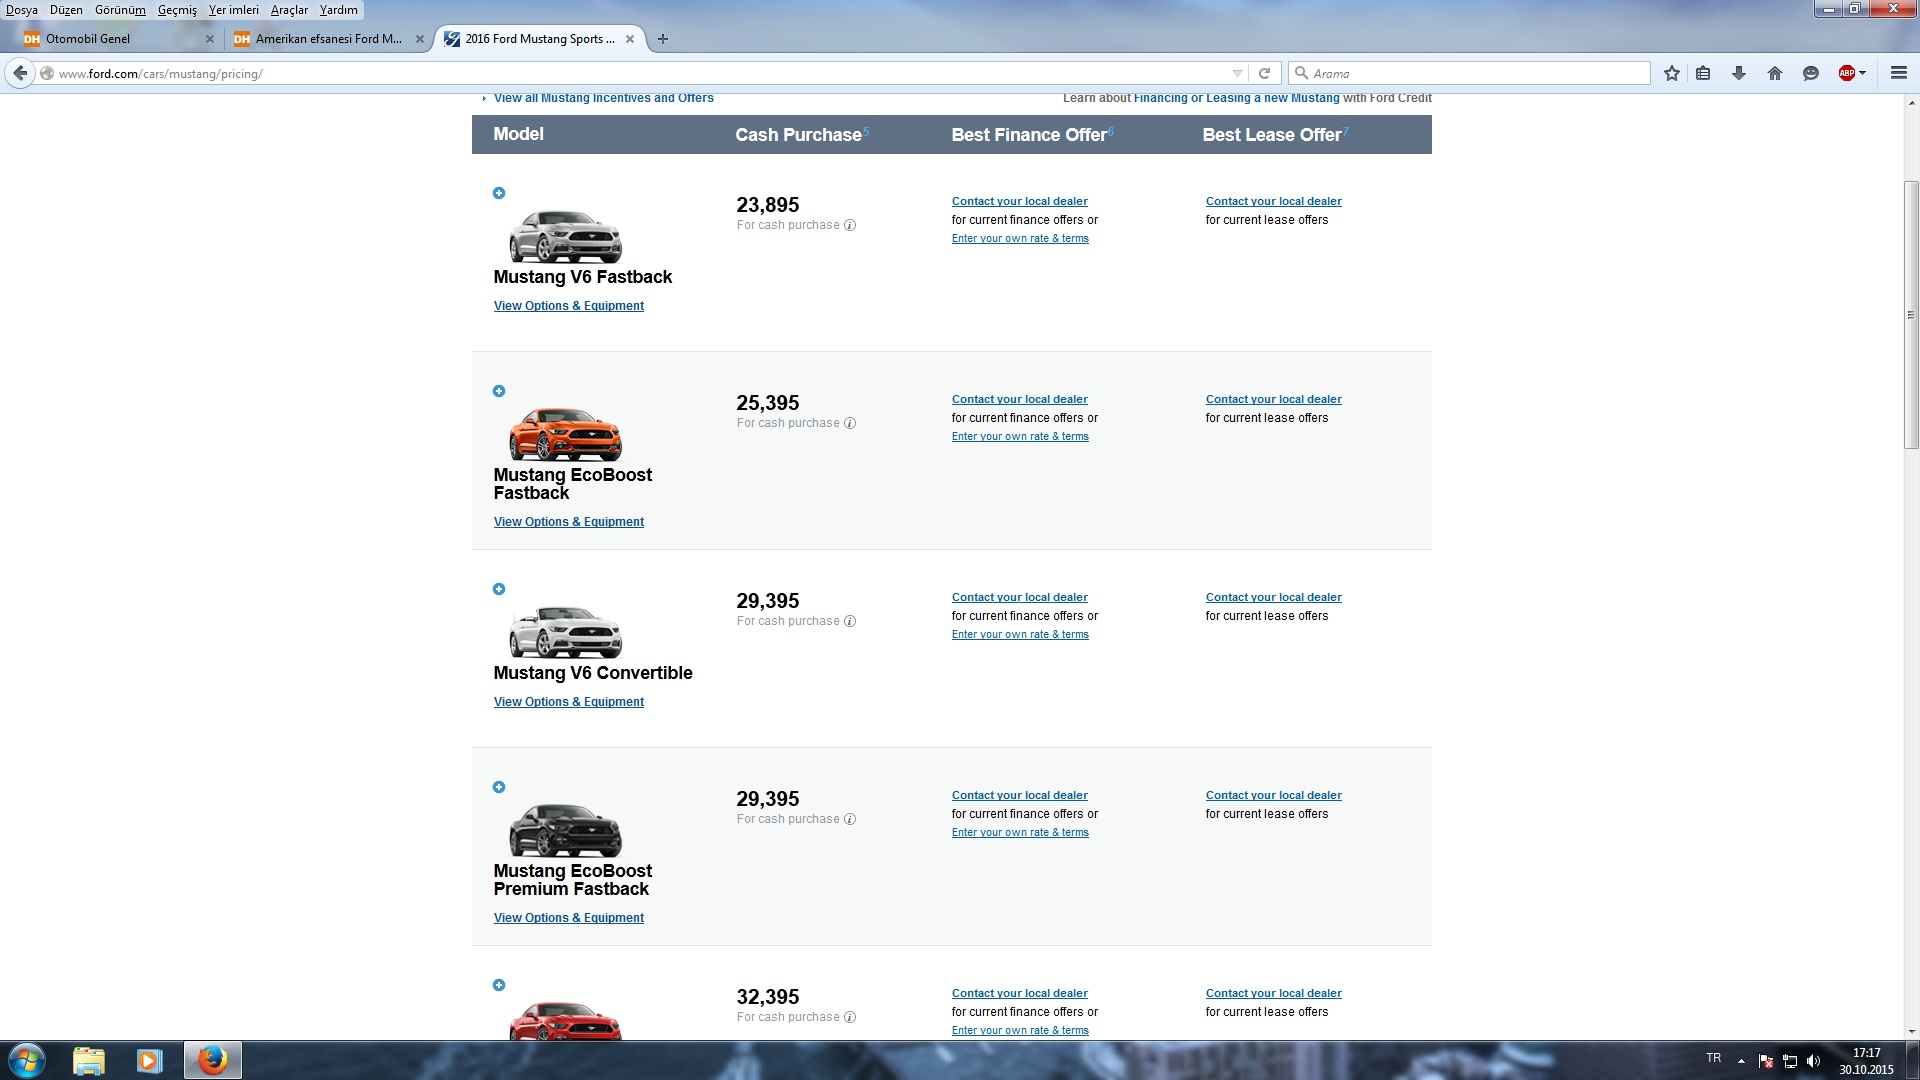Click the Adblock Plus icon
The image size is (1920, 1080).
(1847, 73)
